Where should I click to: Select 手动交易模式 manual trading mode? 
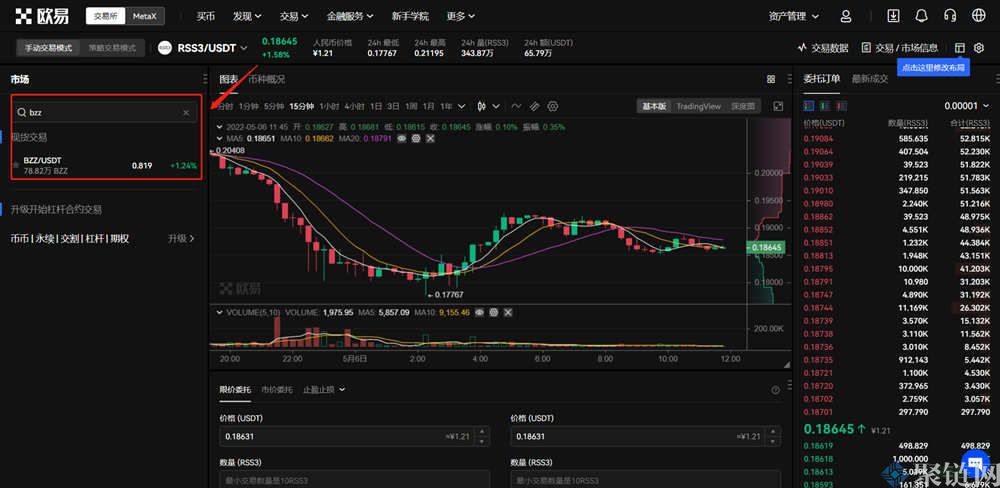[48, 48]
